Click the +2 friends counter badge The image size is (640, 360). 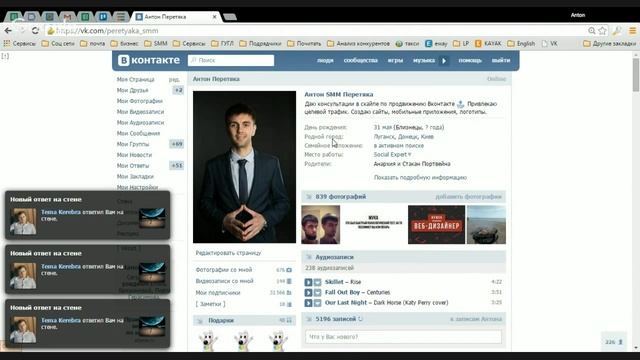pos(178,90)
